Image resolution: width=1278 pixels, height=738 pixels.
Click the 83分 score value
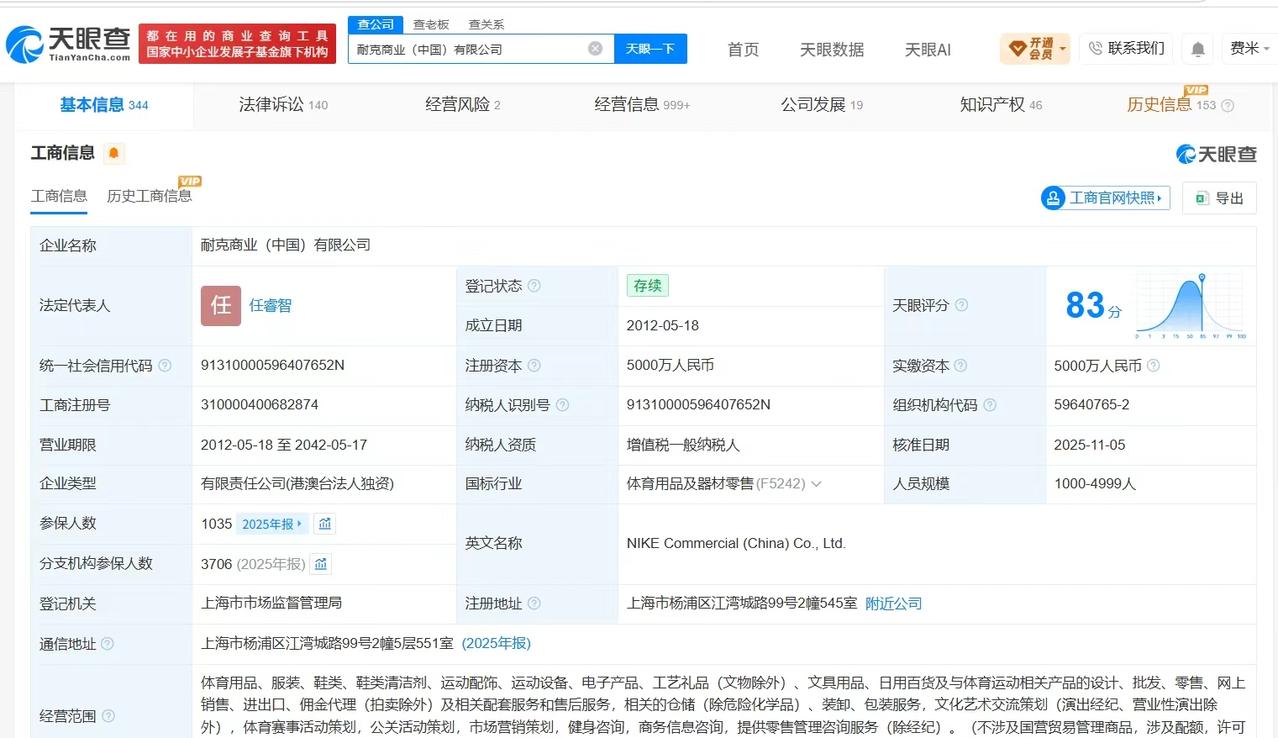click(1093, 306)
